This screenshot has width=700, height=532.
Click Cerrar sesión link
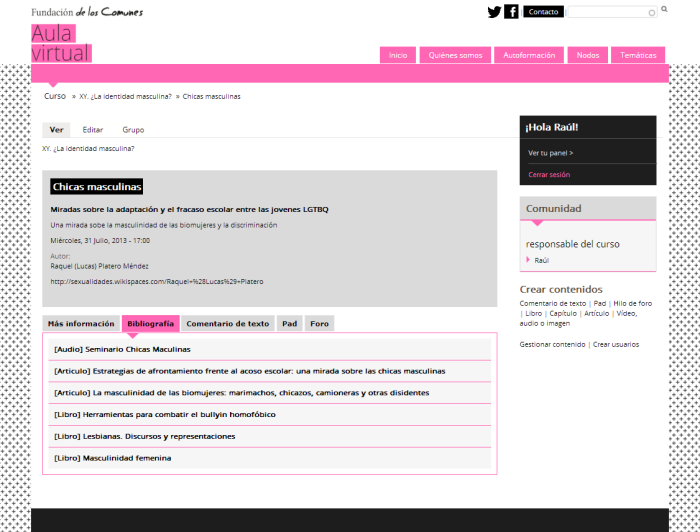pos(549,175)
